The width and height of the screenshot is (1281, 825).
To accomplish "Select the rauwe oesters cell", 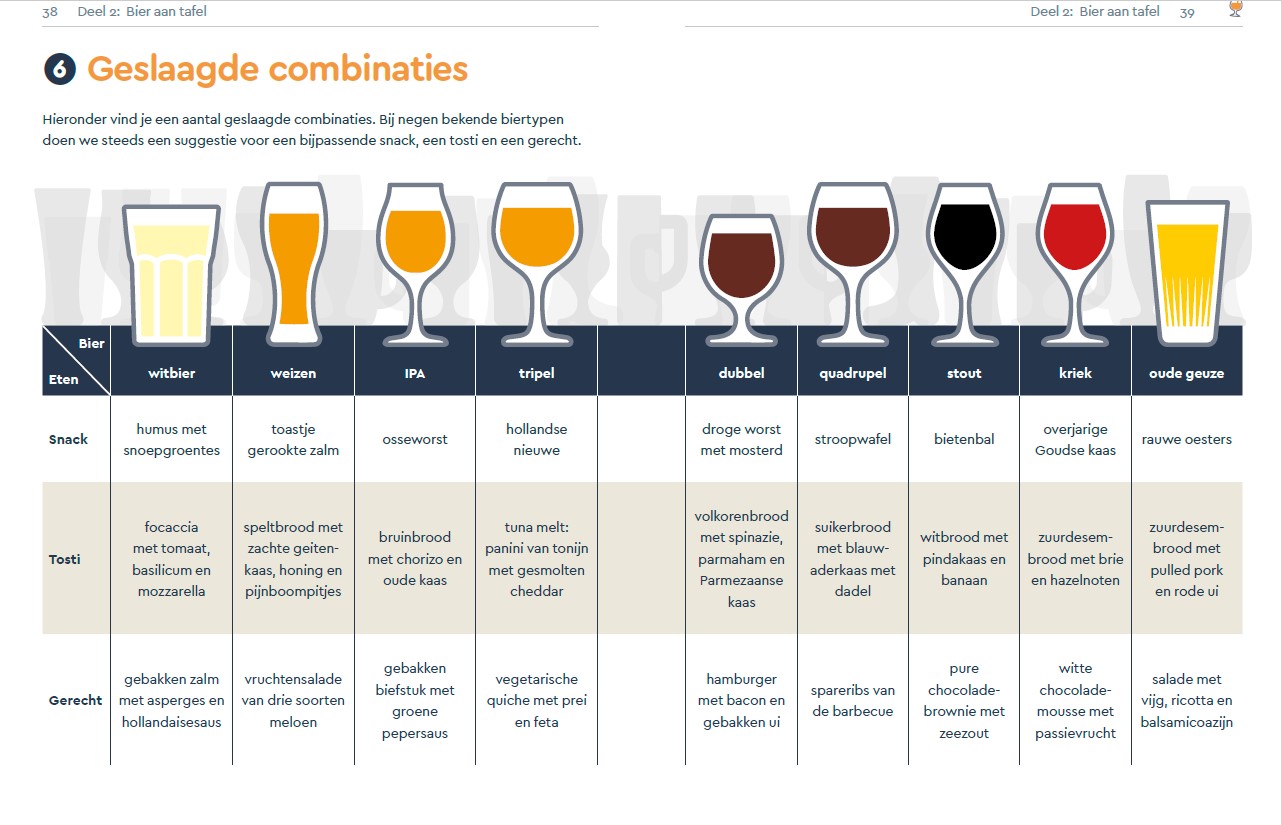I will [1187, 439].
